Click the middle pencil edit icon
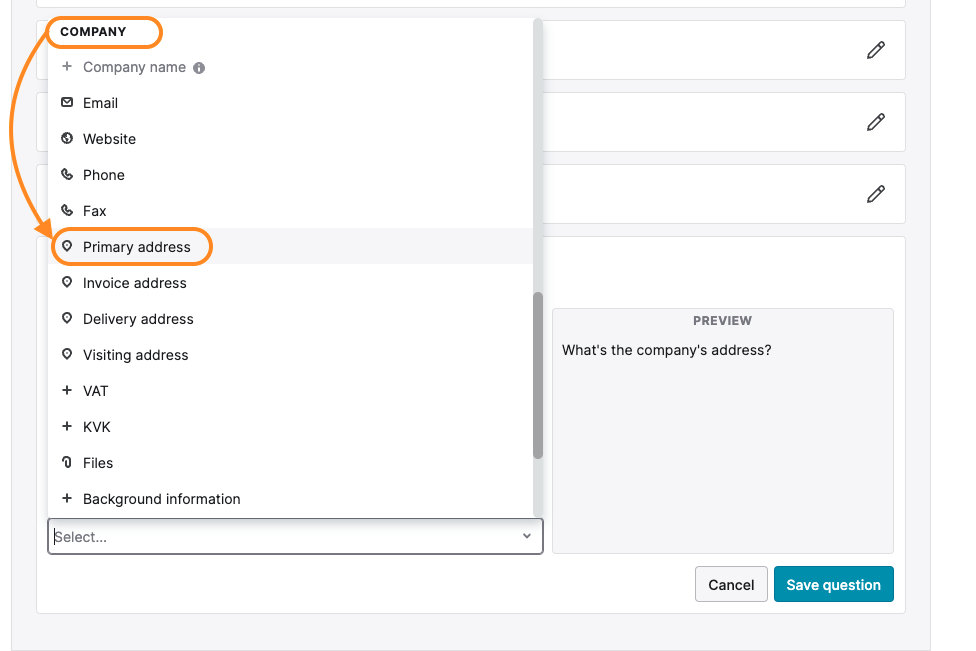This screenshot has width=976, height=651. [876, 122]
